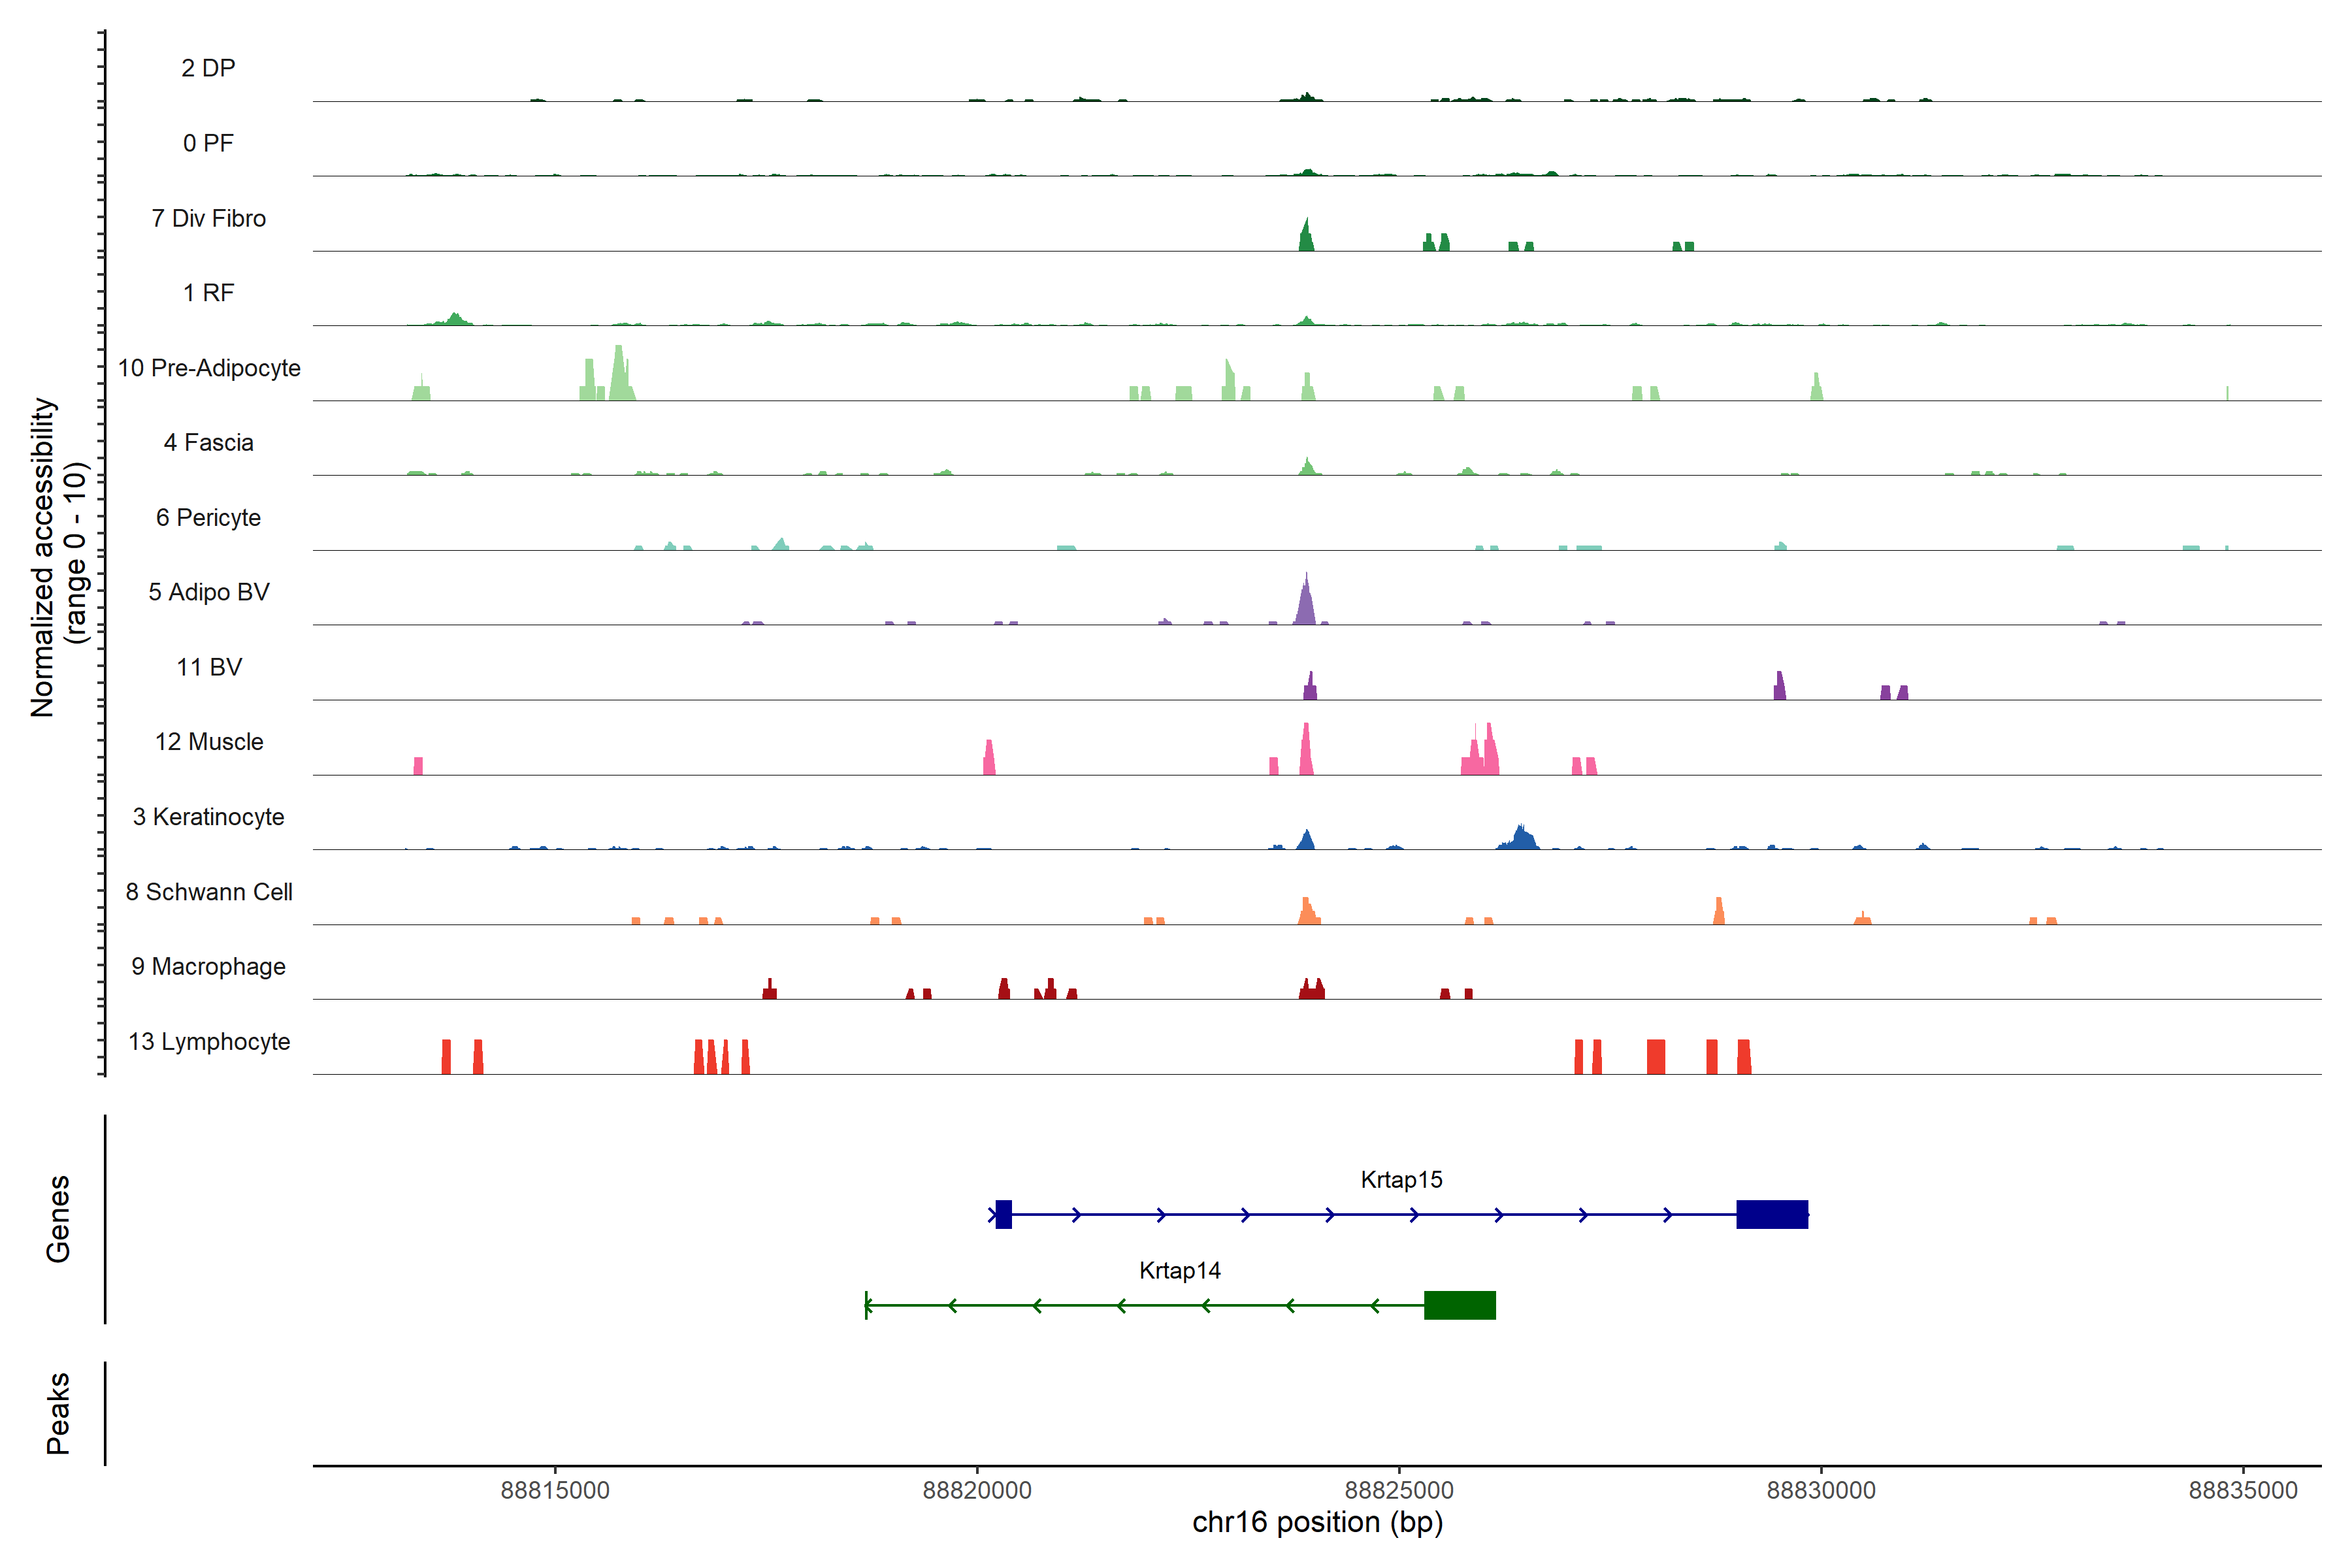This screenshot has height=1568, width=2352.
Task: Click the tall purple Adipo BV peak
Action: (x=1305, y=604)
